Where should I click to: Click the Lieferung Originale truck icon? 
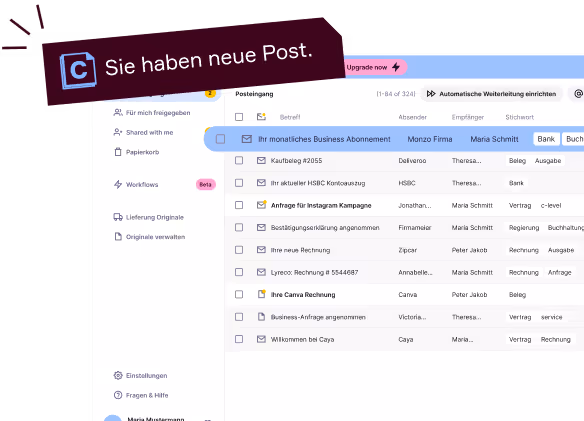(118, 217)
